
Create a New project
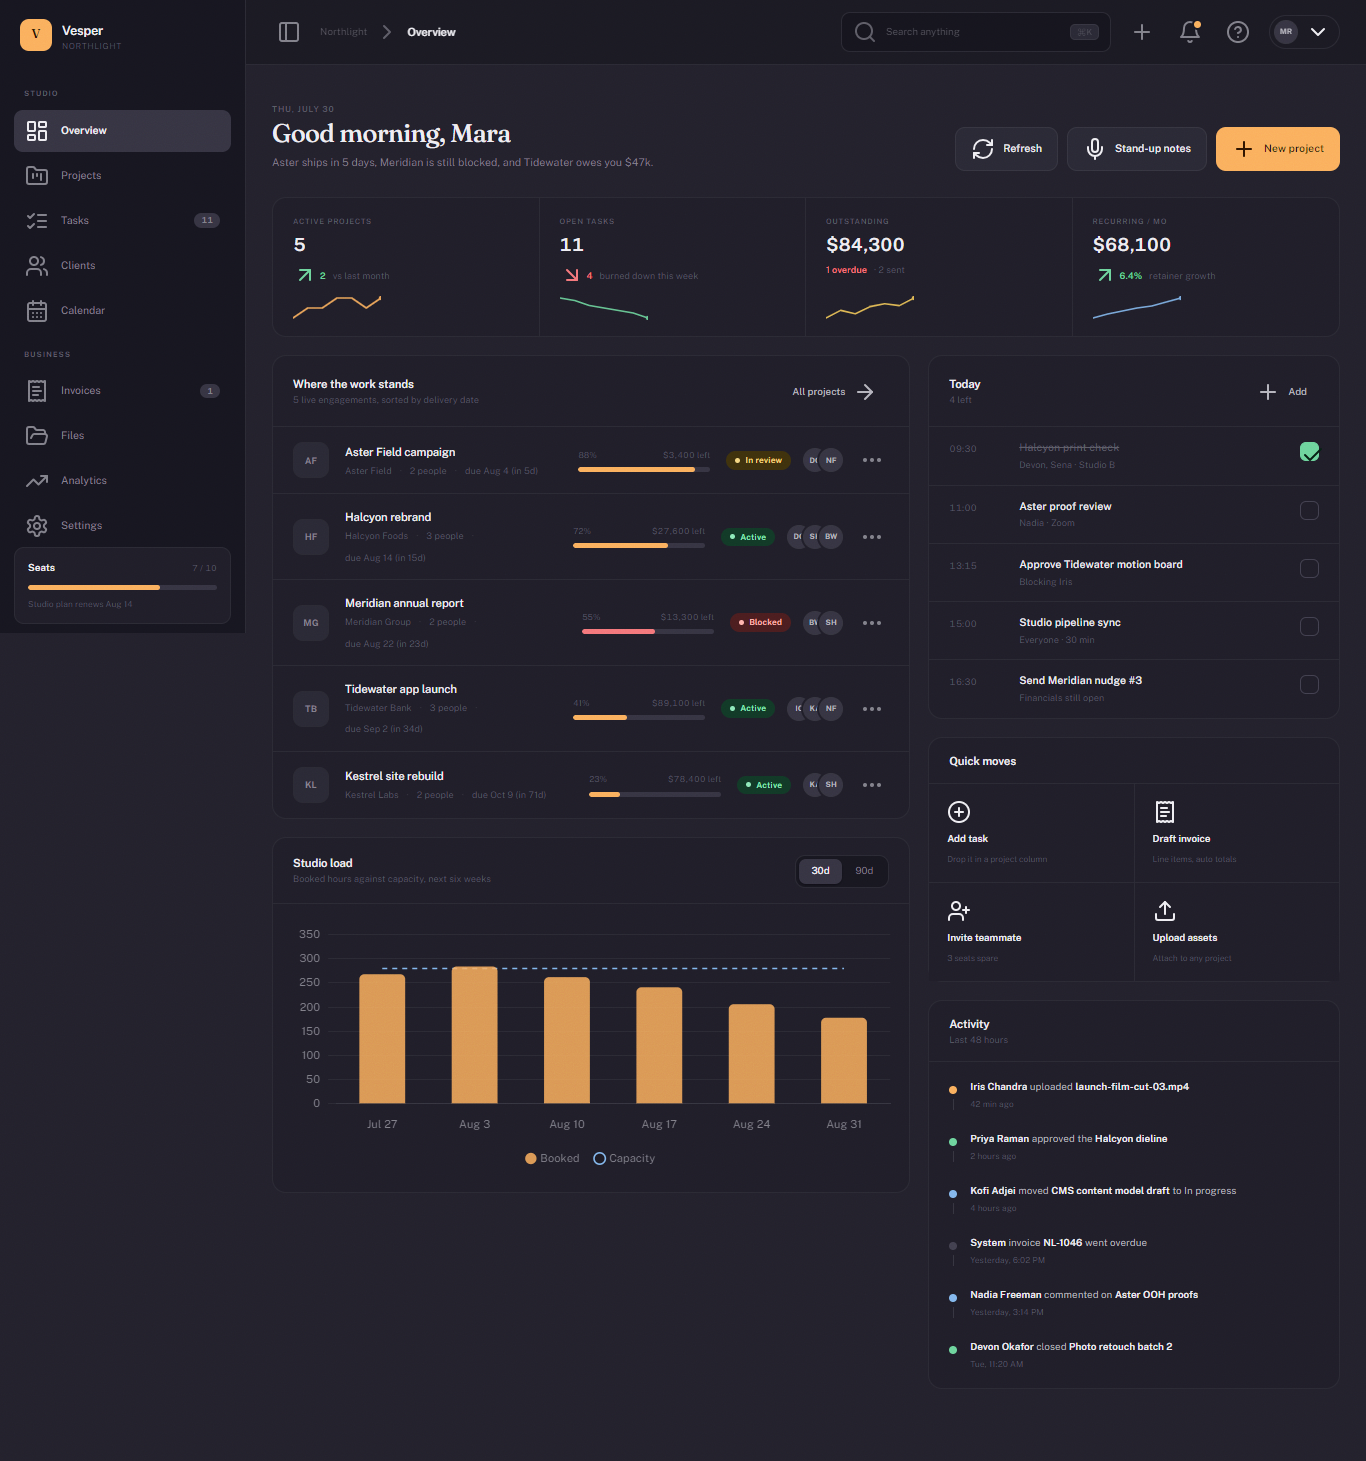[1278, 149]
